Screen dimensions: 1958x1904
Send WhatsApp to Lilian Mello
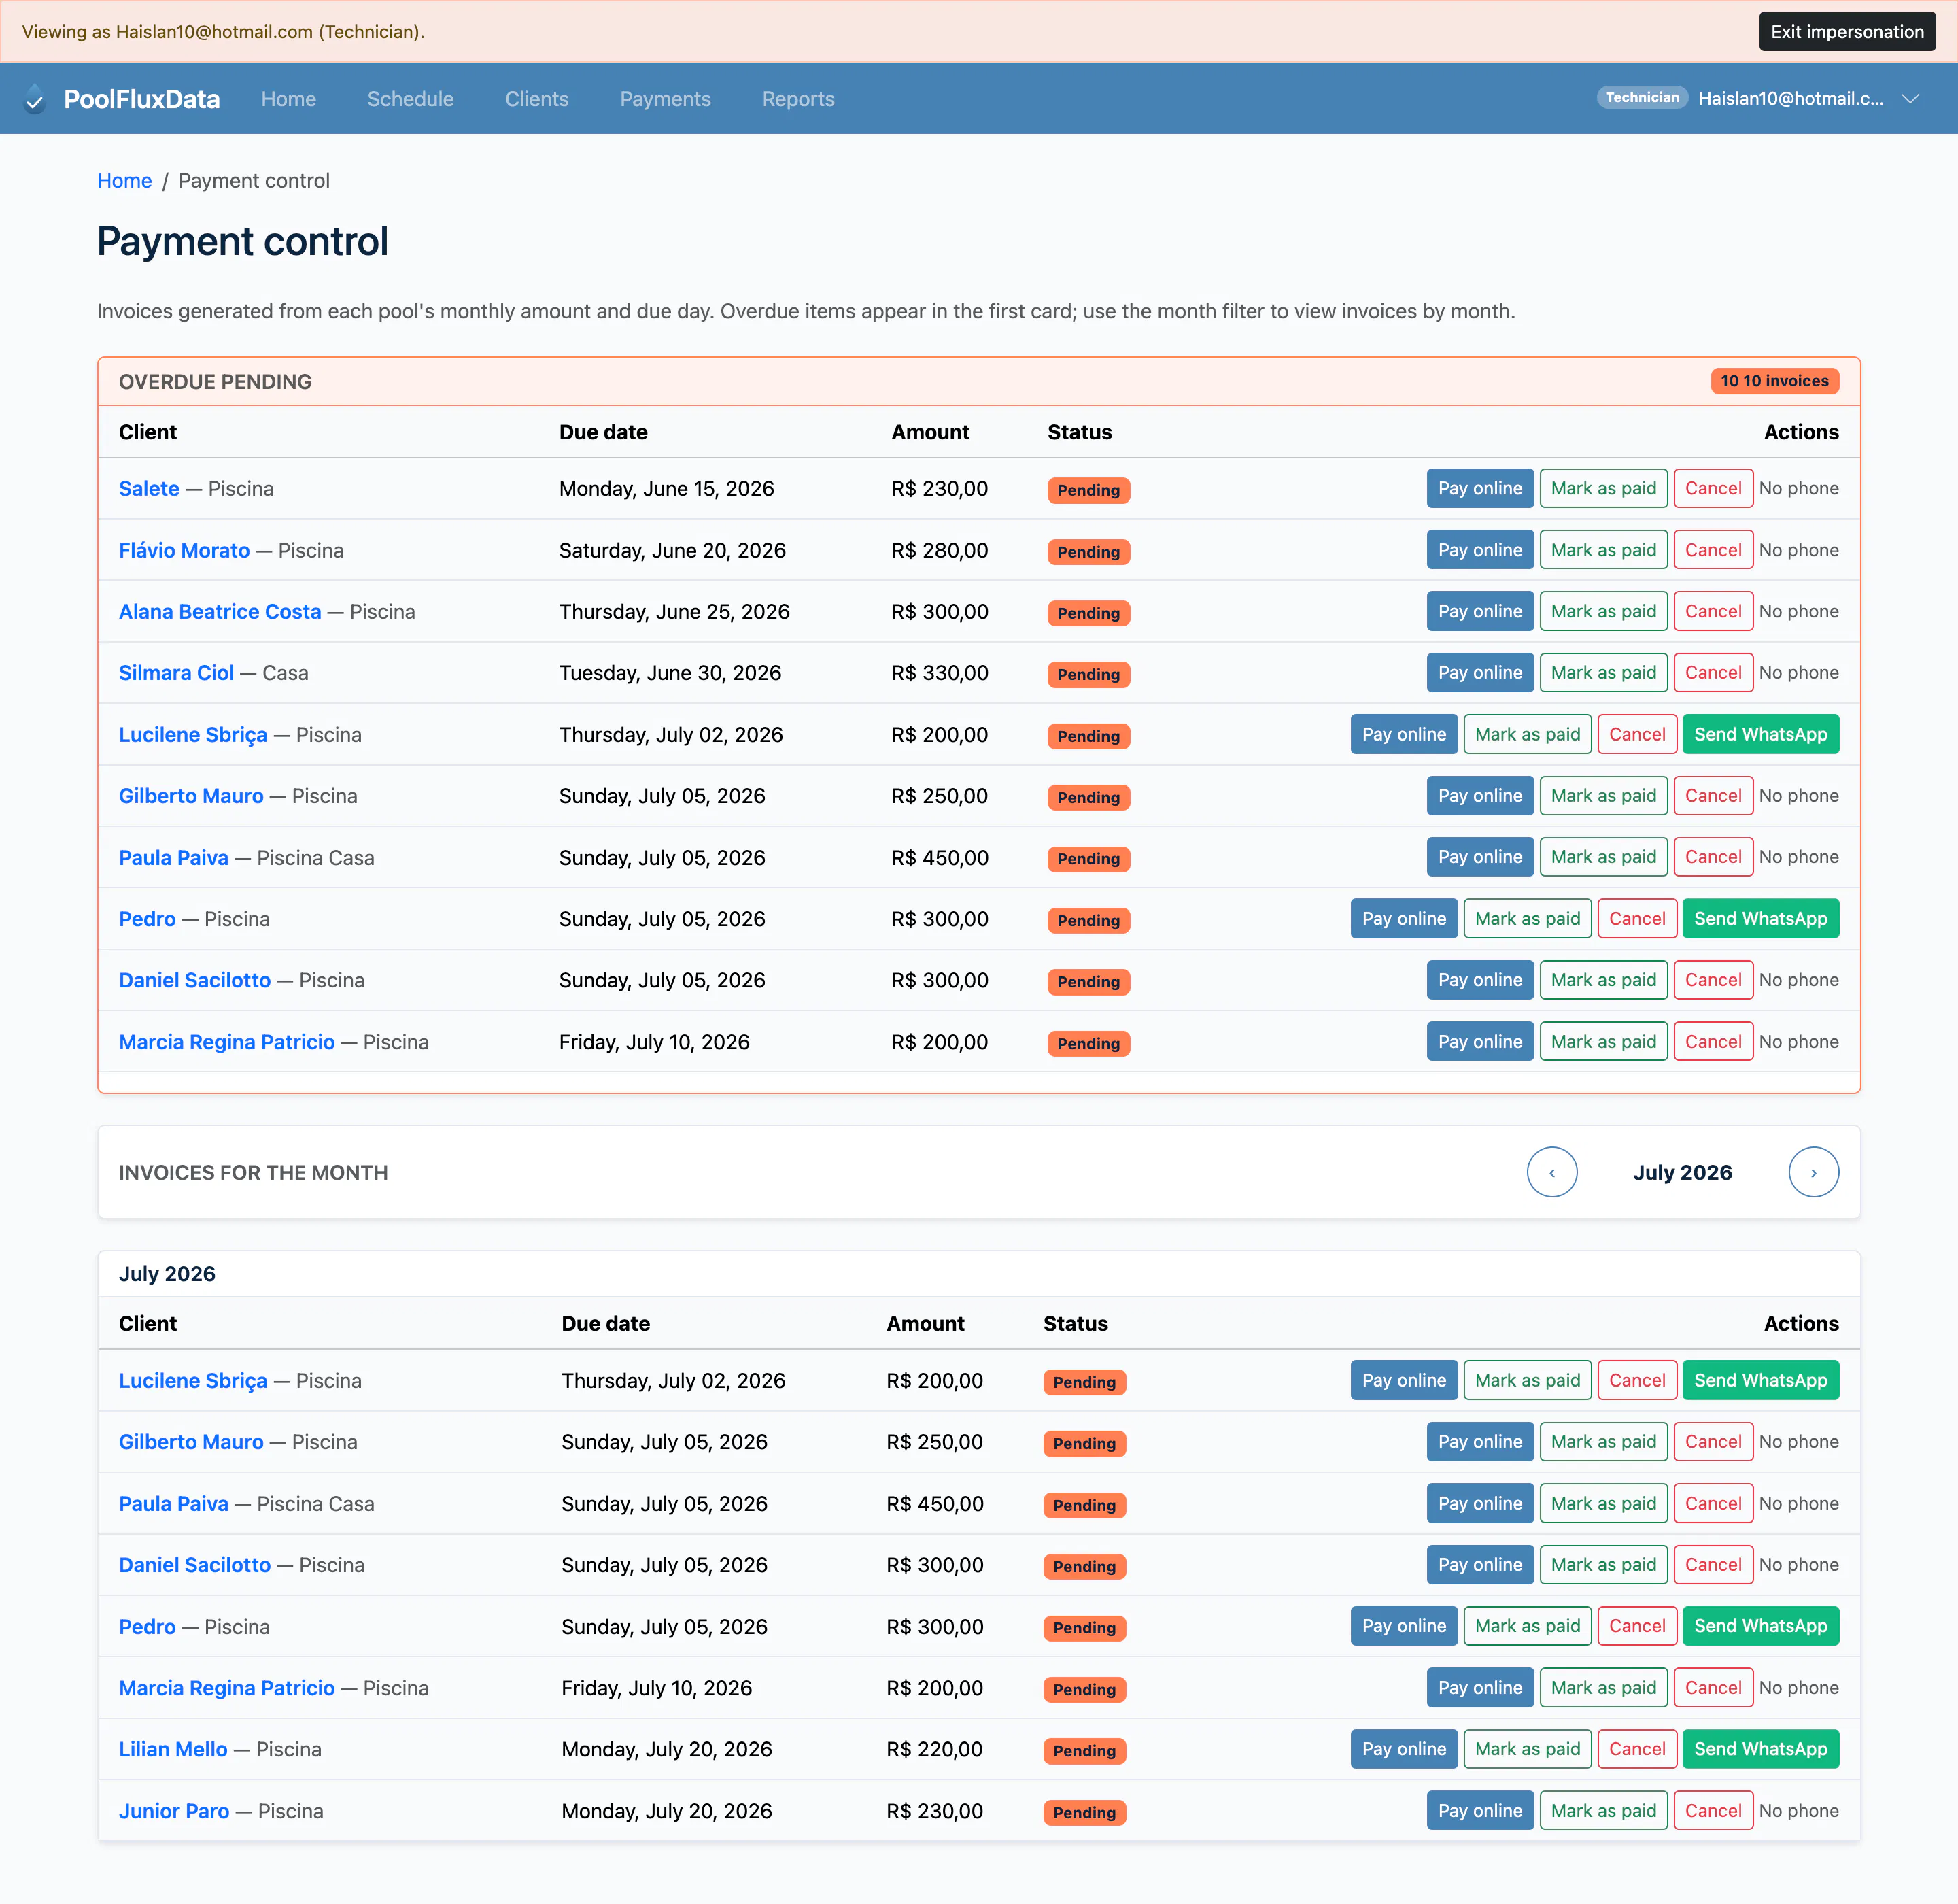tap(1760, 1749)
